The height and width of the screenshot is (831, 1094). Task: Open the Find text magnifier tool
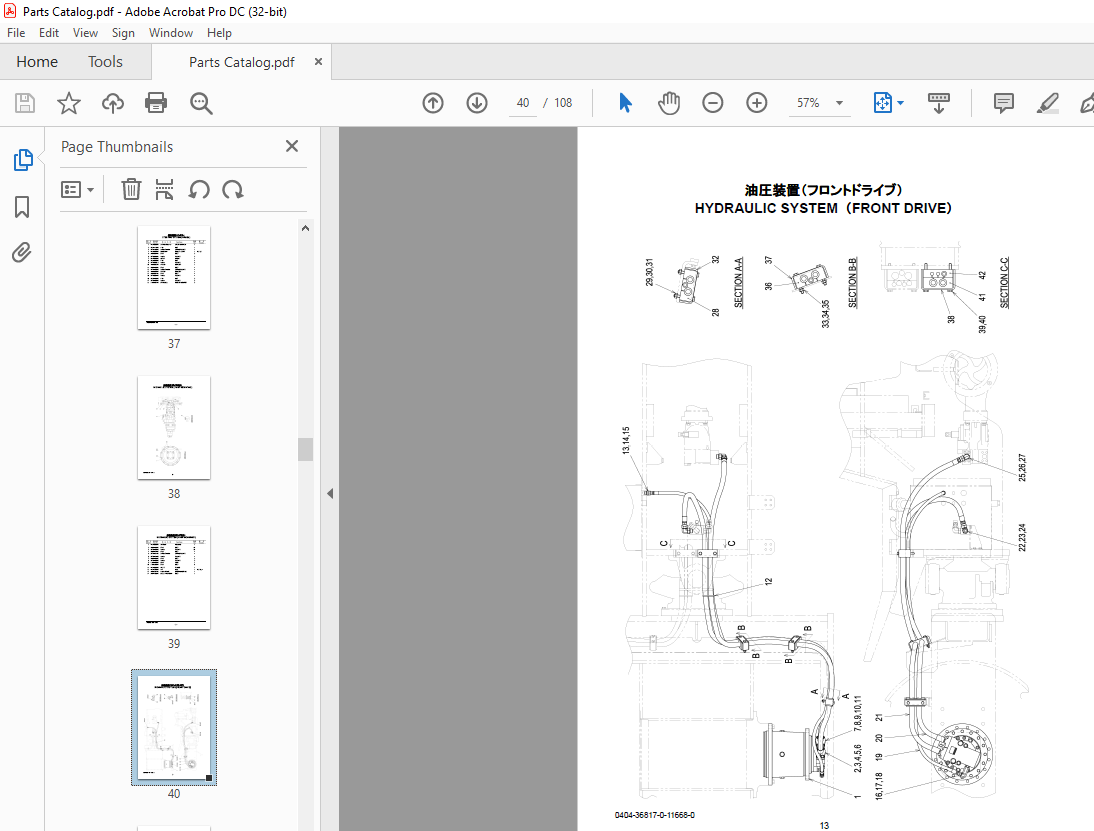click(201, 103)
